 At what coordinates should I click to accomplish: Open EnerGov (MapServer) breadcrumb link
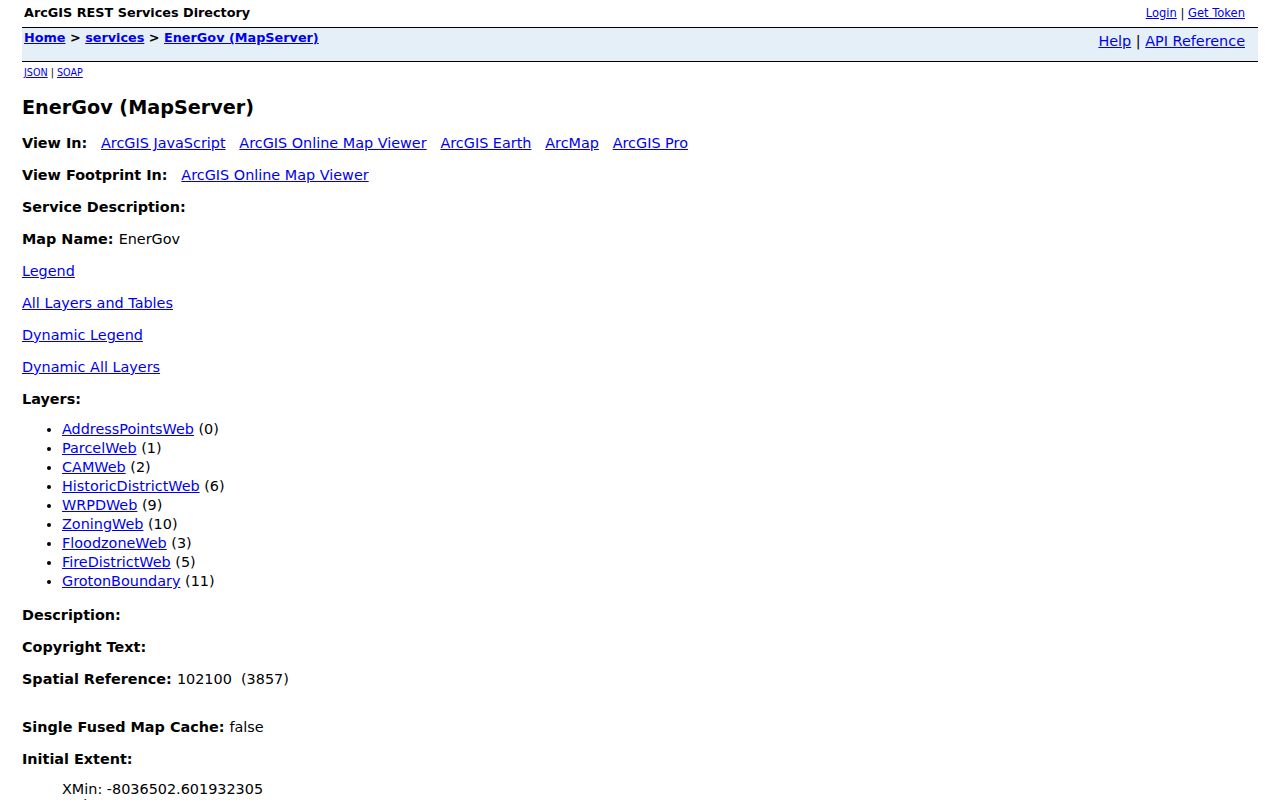pos(241,38)
